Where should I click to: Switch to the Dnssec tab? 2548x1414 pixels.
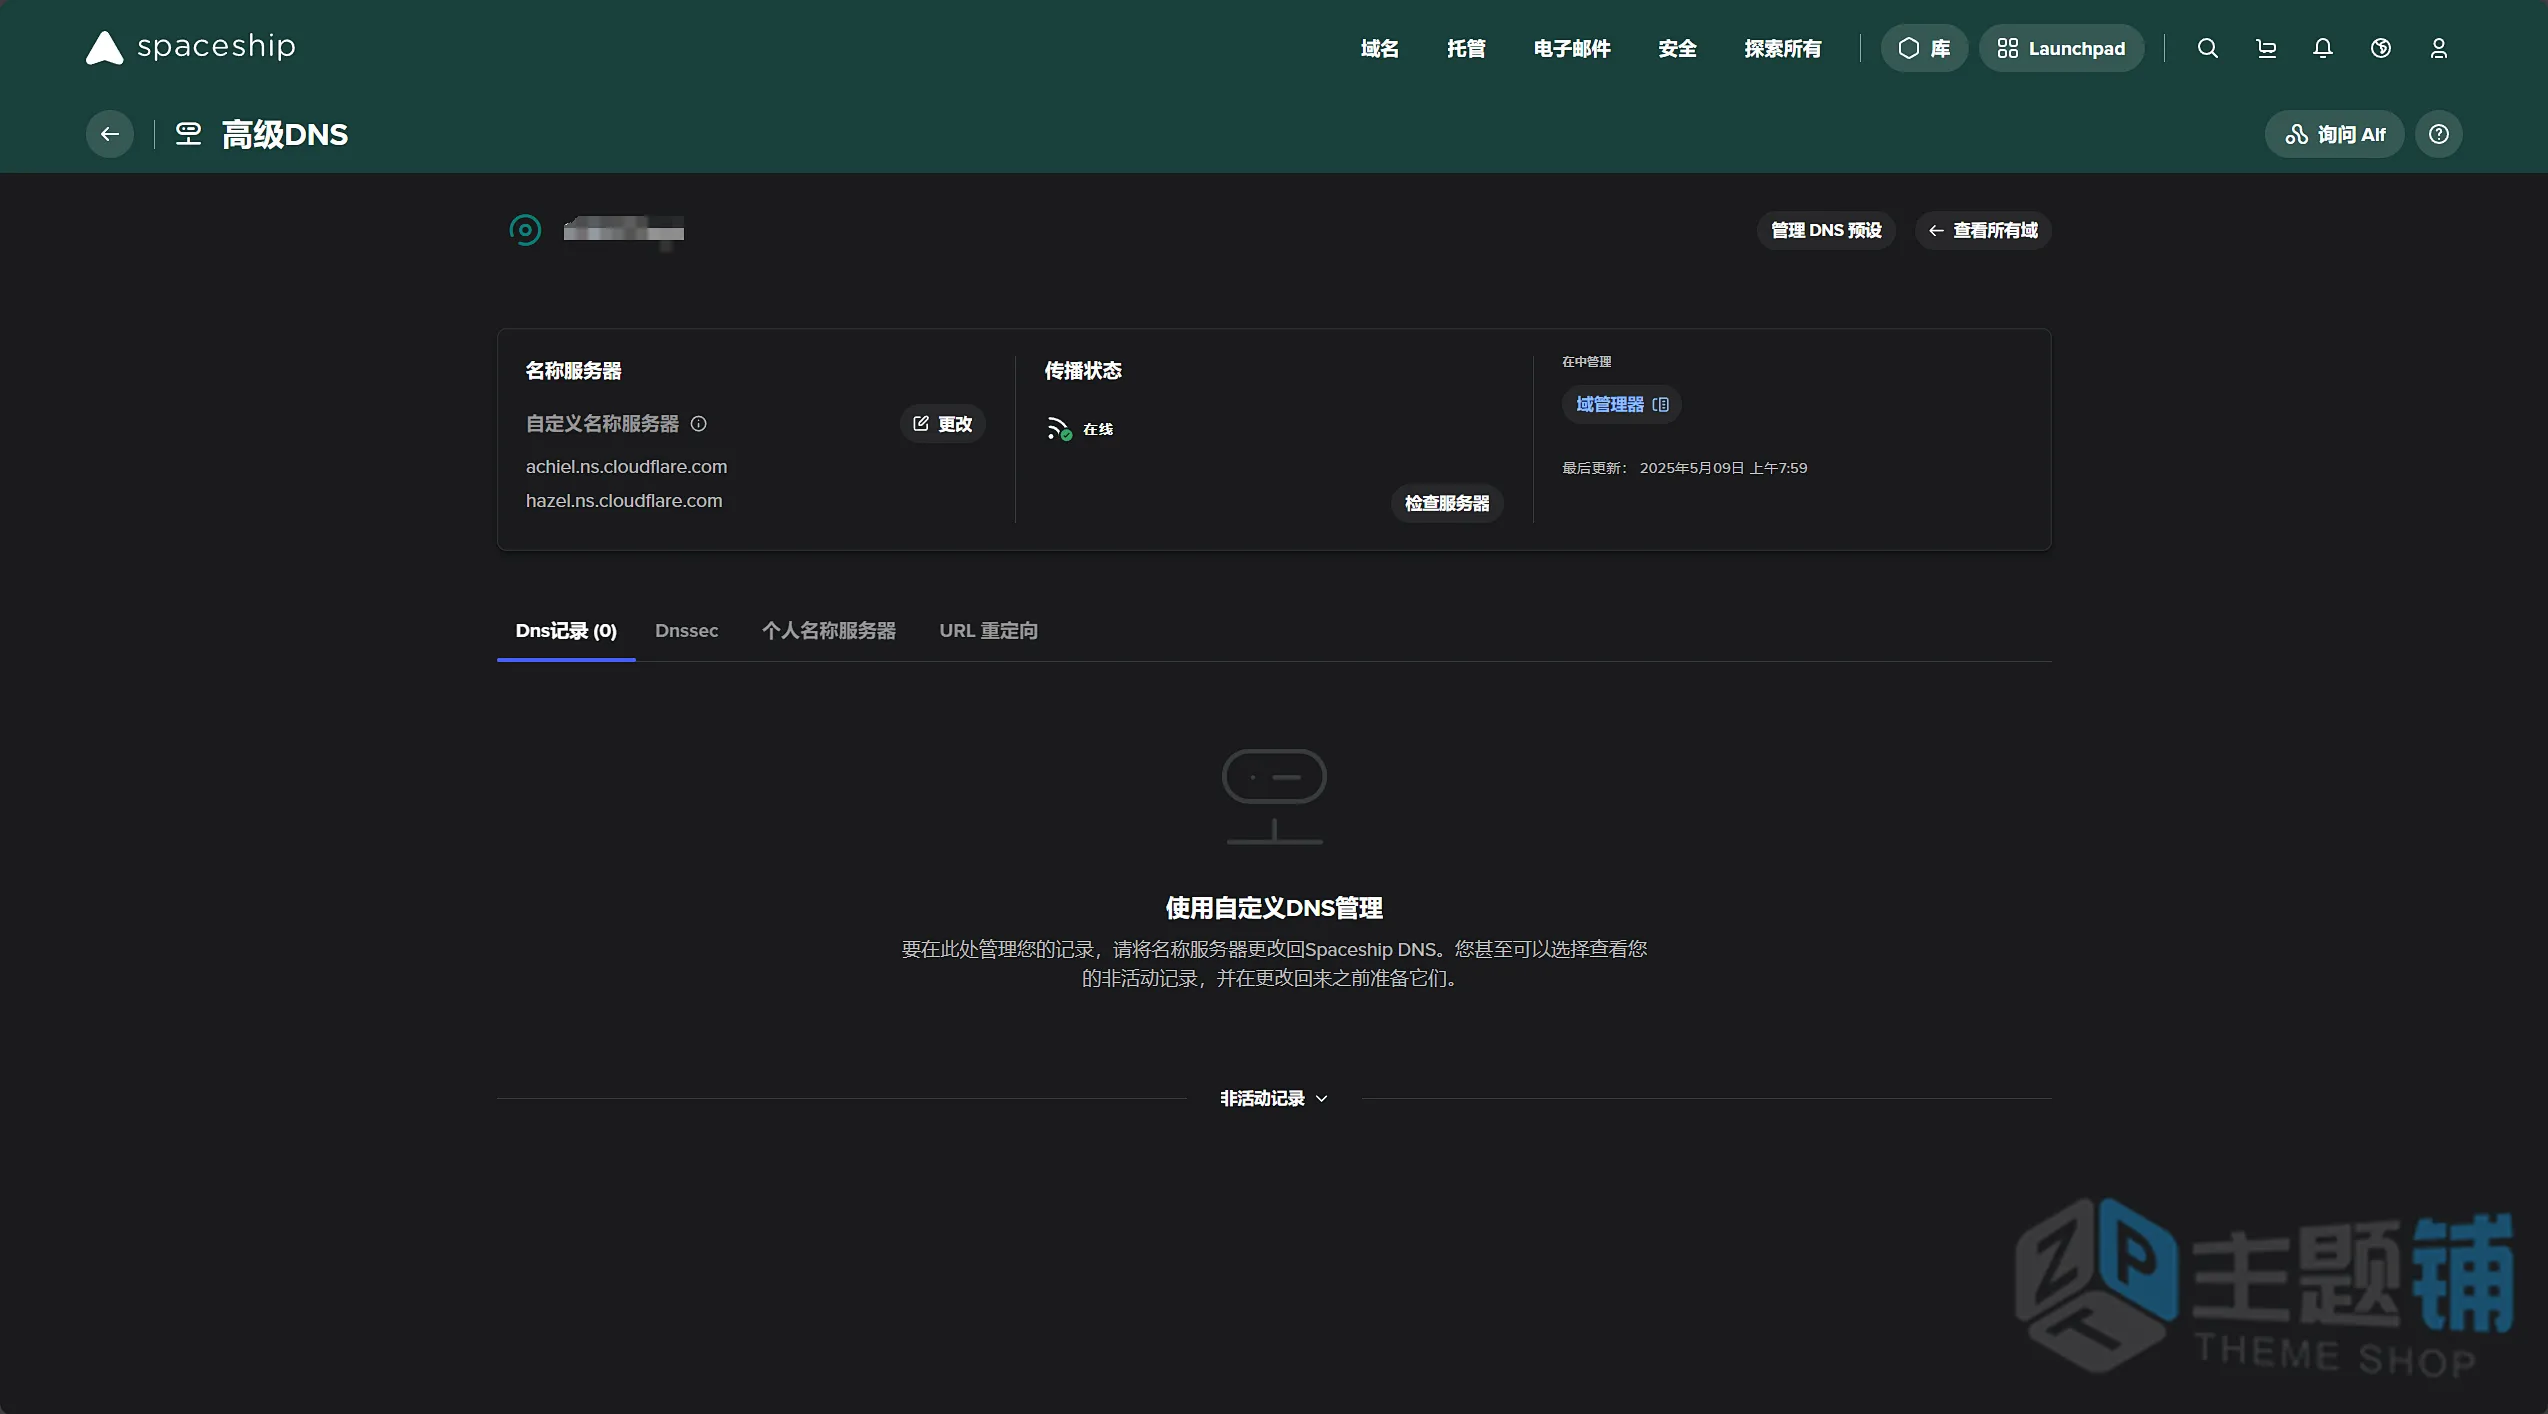pyautogui.click(x=687, y=631)
